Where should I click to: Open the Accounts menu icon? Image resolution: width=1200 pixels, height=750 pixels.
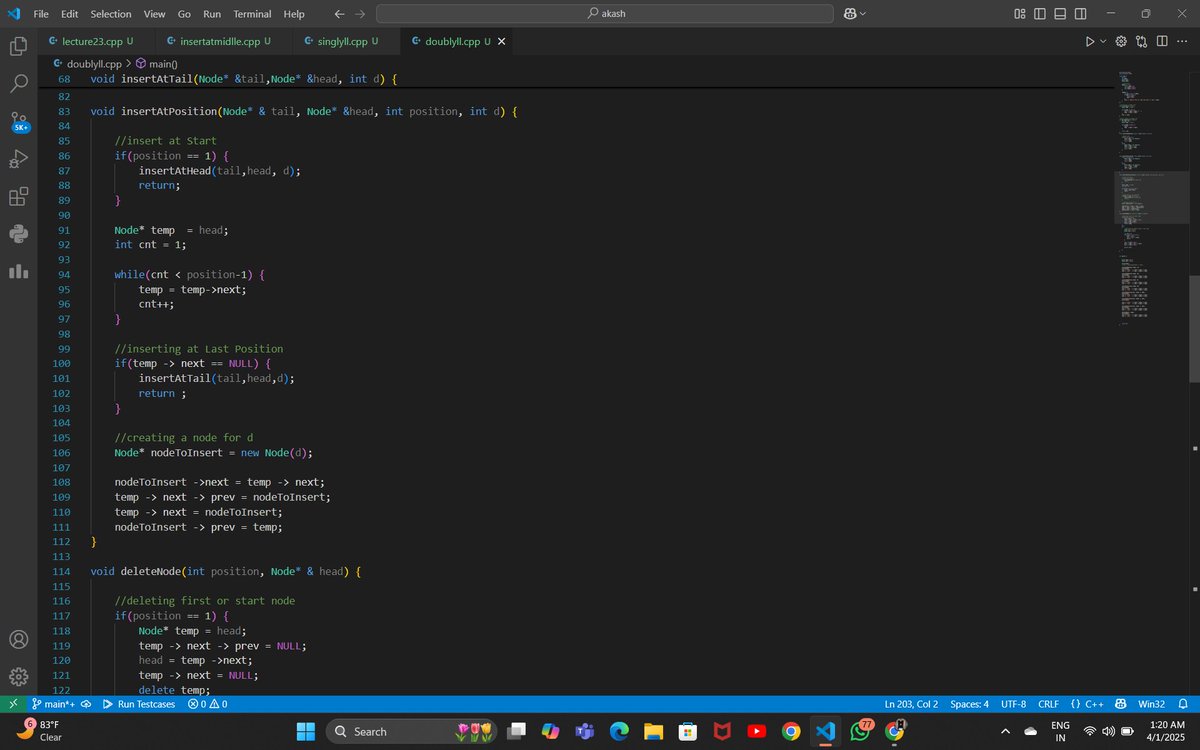coord(18,639)
